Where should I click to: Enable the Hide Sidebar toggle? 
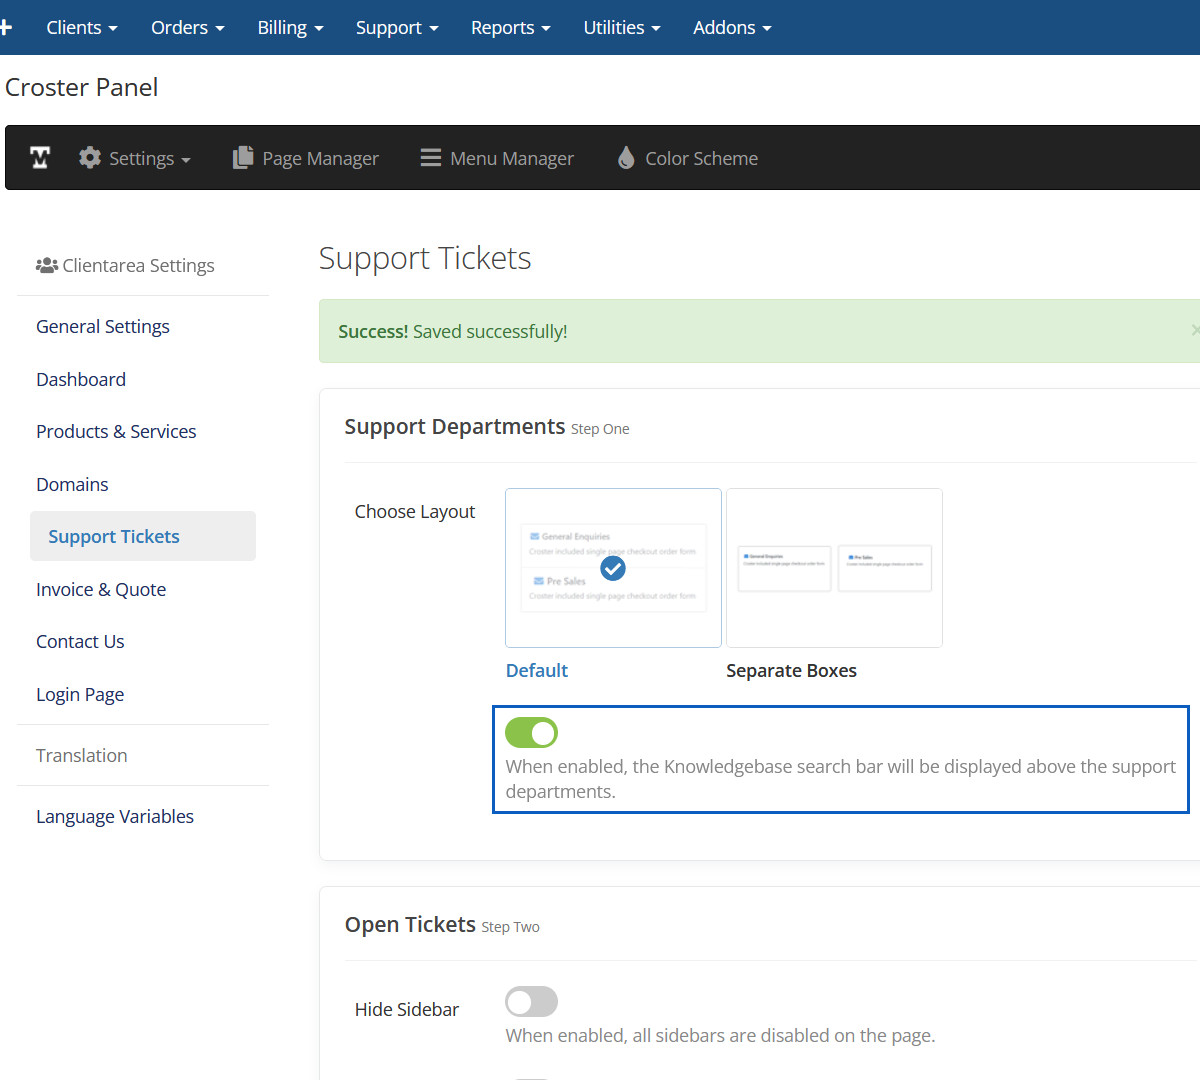[x=531, y=1001]
